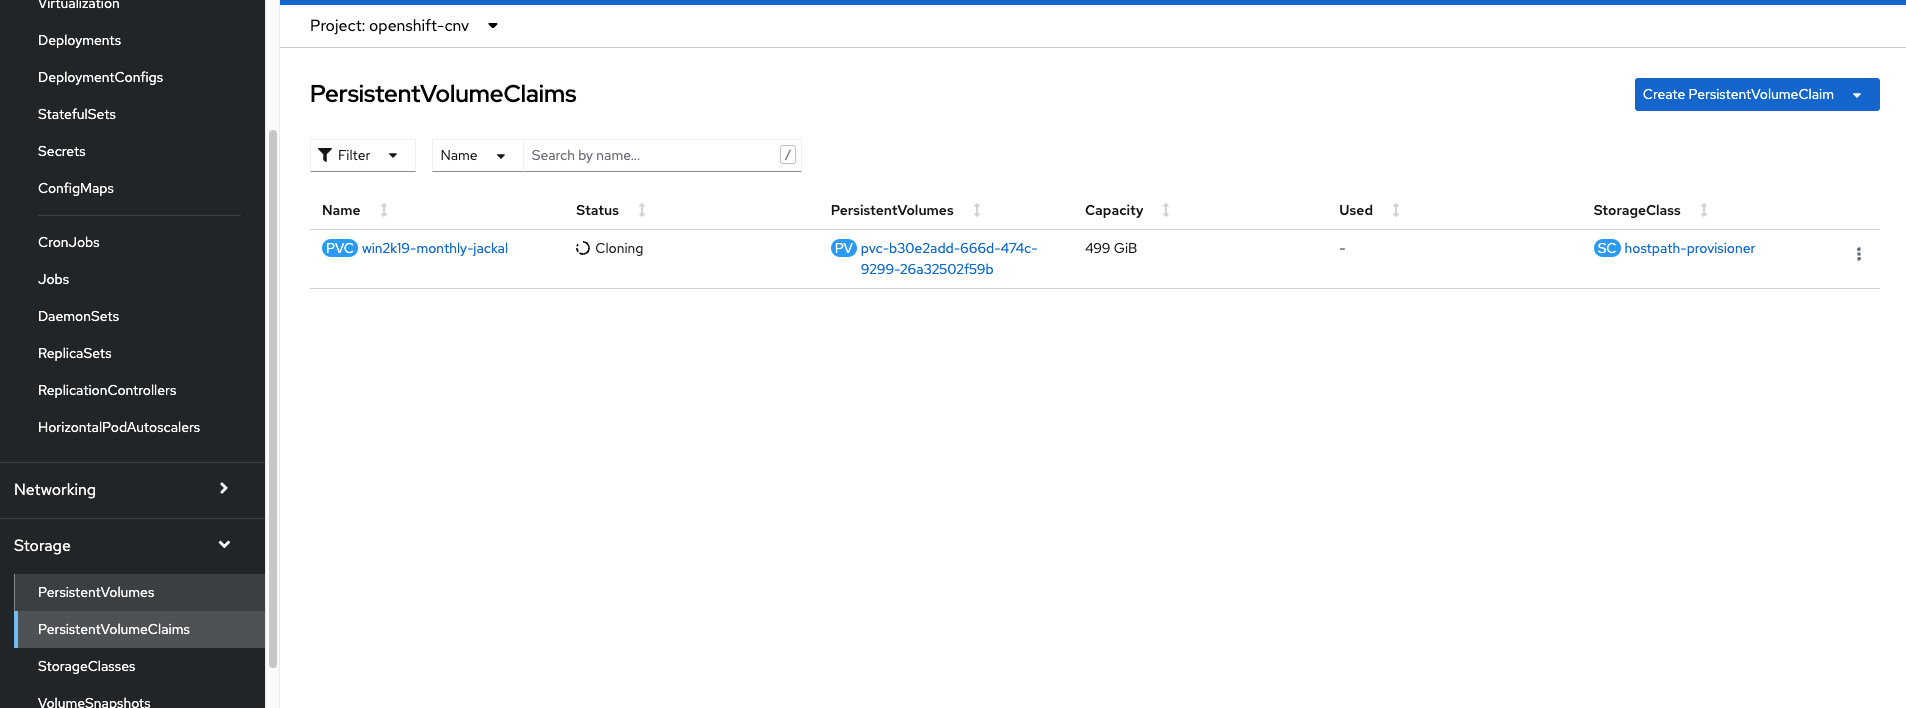
Task: Go to Deployments in sidebar
Action: (79, 40)
